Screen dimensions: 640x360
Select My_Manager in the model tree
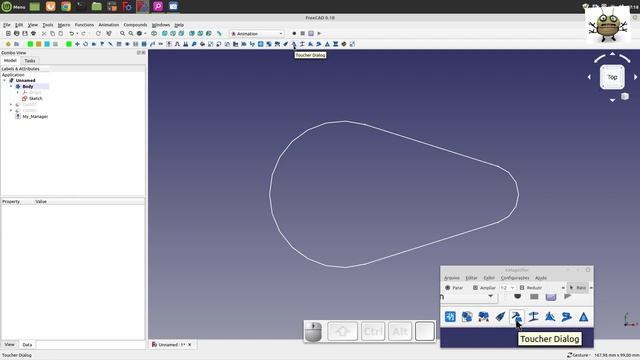click(x=35, y=116)
